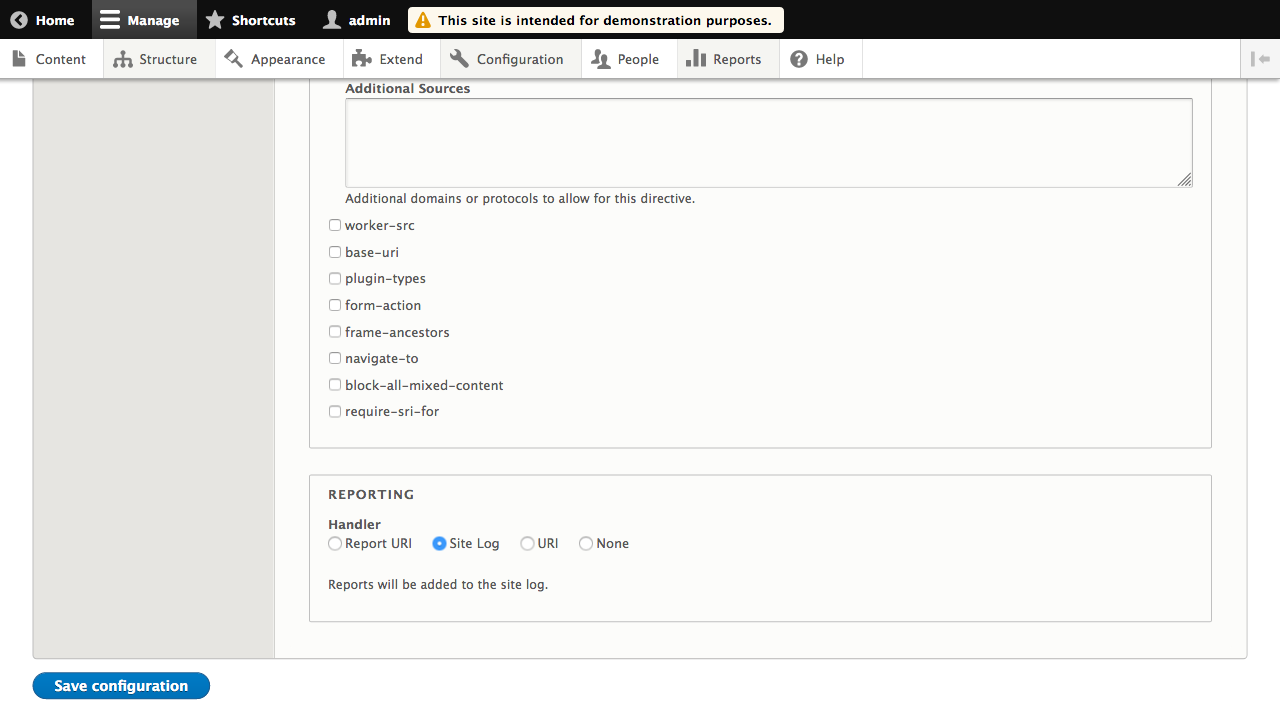The height and width of the screenshot is (720, 1280).
Task: Open the Structure menu label
Action: 168,59
